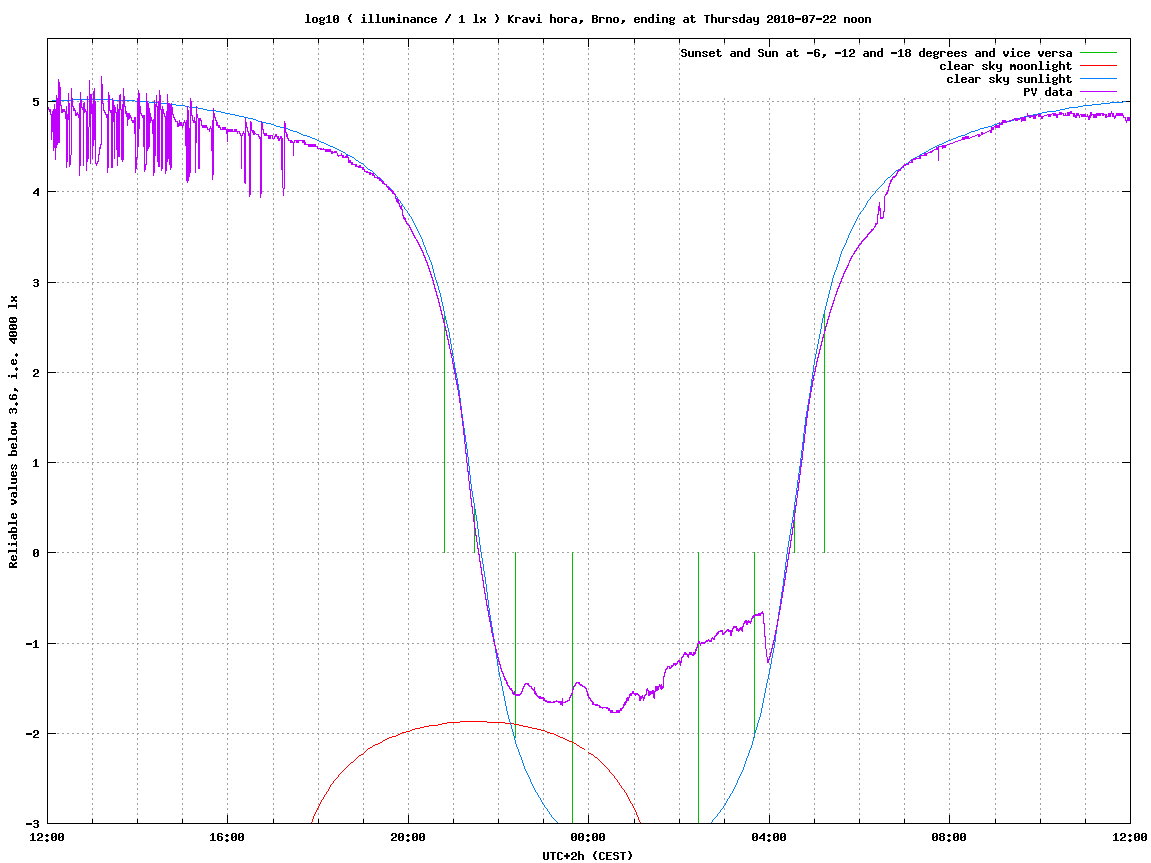Image resolution: width=1151 pixels, height=863 pixels.
Task: Select the 'clear sky moonlight' legend label
Action: pyautogui.click(x=1006, y=66)
